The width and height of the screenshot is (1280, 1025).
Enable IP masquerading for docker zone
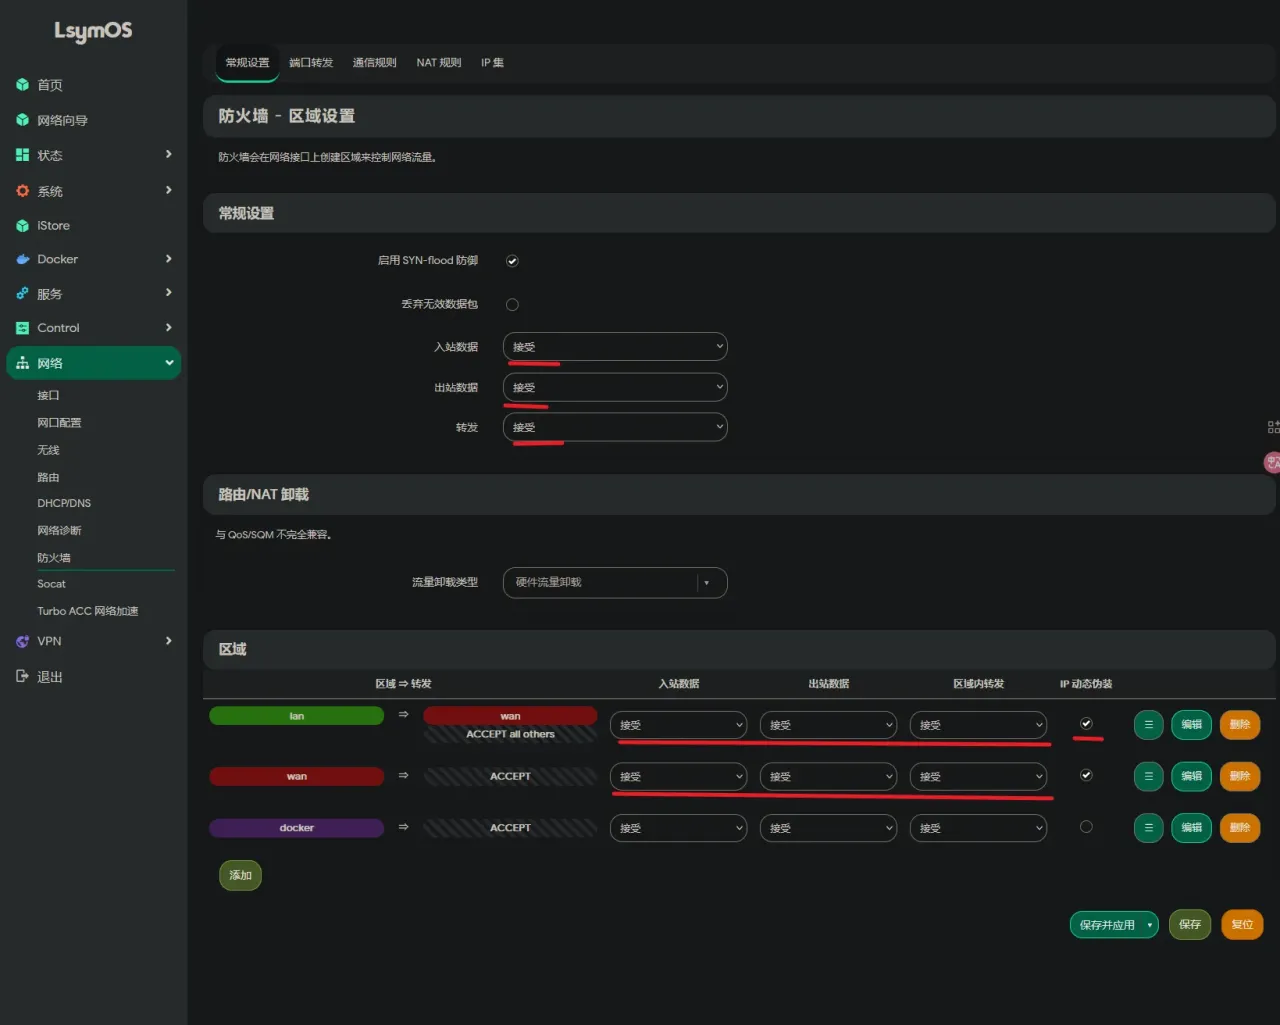[1086, 827]
